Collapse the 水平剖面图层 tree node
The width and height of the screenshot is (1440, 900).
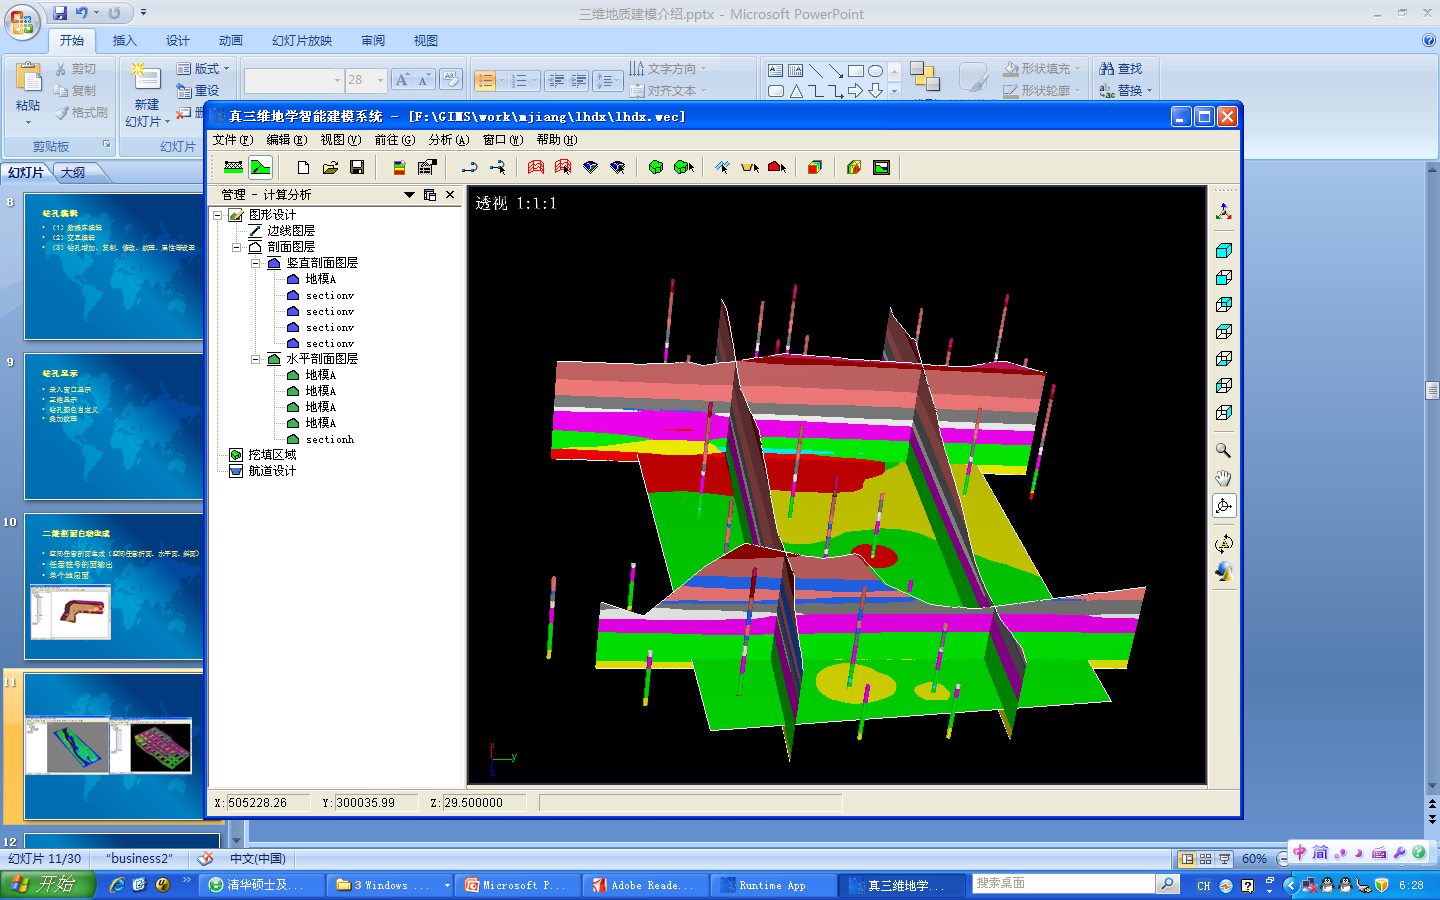click(256, 359)
